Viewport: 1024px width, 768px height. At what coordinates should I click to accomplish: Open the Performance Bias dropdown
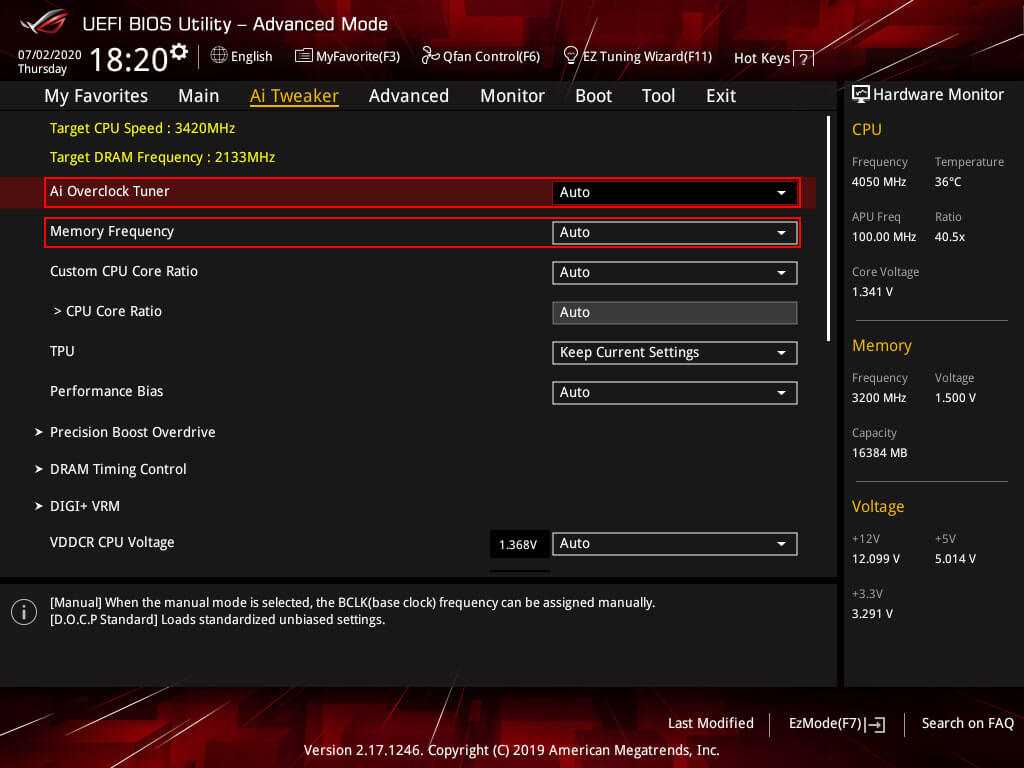click(x=674, y=392)
